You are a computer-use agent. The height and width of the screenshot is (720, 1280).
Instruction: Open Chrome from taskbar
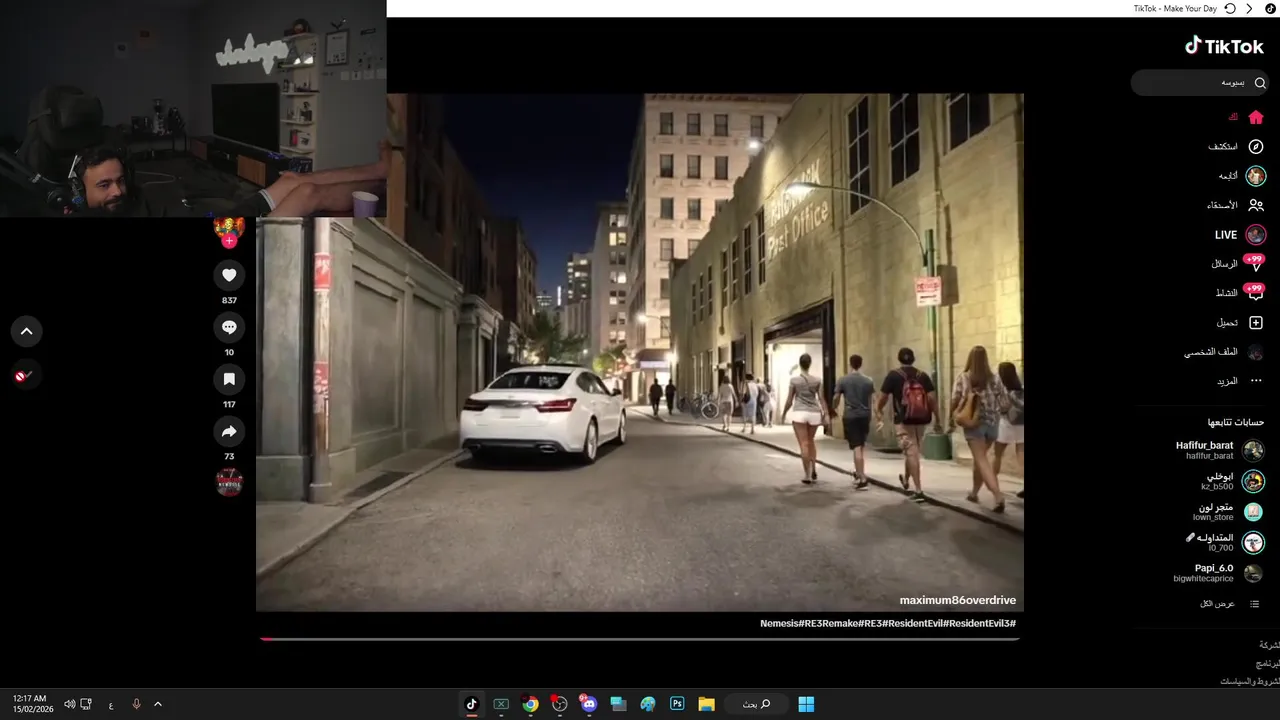pyautogui.click(x=530, y=704)
